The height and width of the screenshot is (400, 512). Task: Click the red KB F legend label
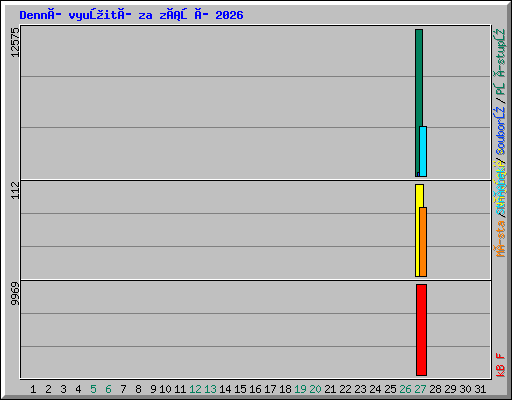[x=500, y=365]
